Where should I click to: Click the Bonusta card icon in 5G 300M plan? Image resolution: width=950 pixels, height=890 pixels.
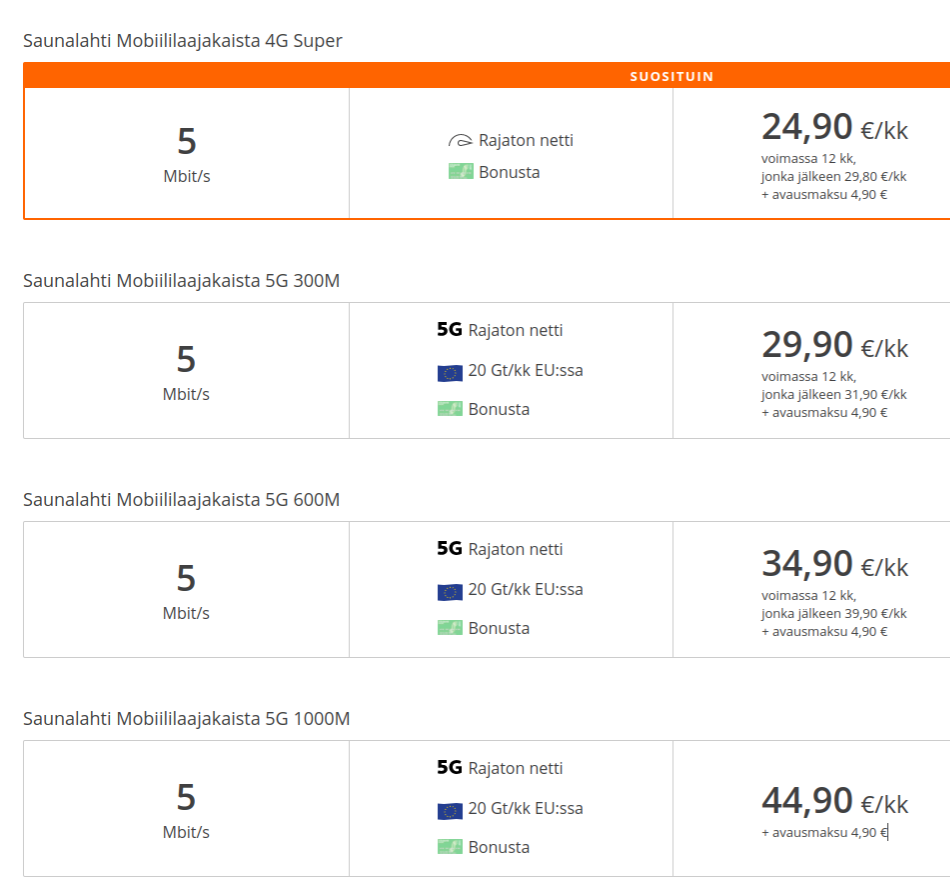click(450, 409)
